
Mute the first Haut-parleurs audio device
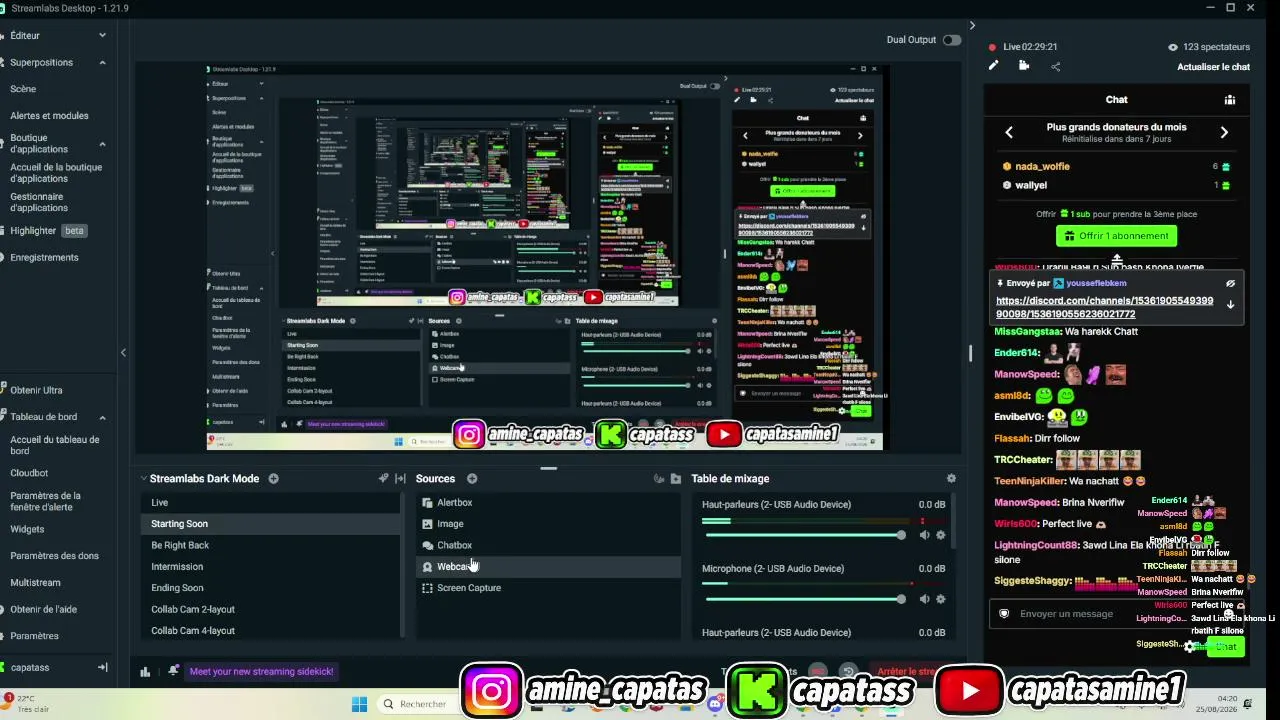924,536
